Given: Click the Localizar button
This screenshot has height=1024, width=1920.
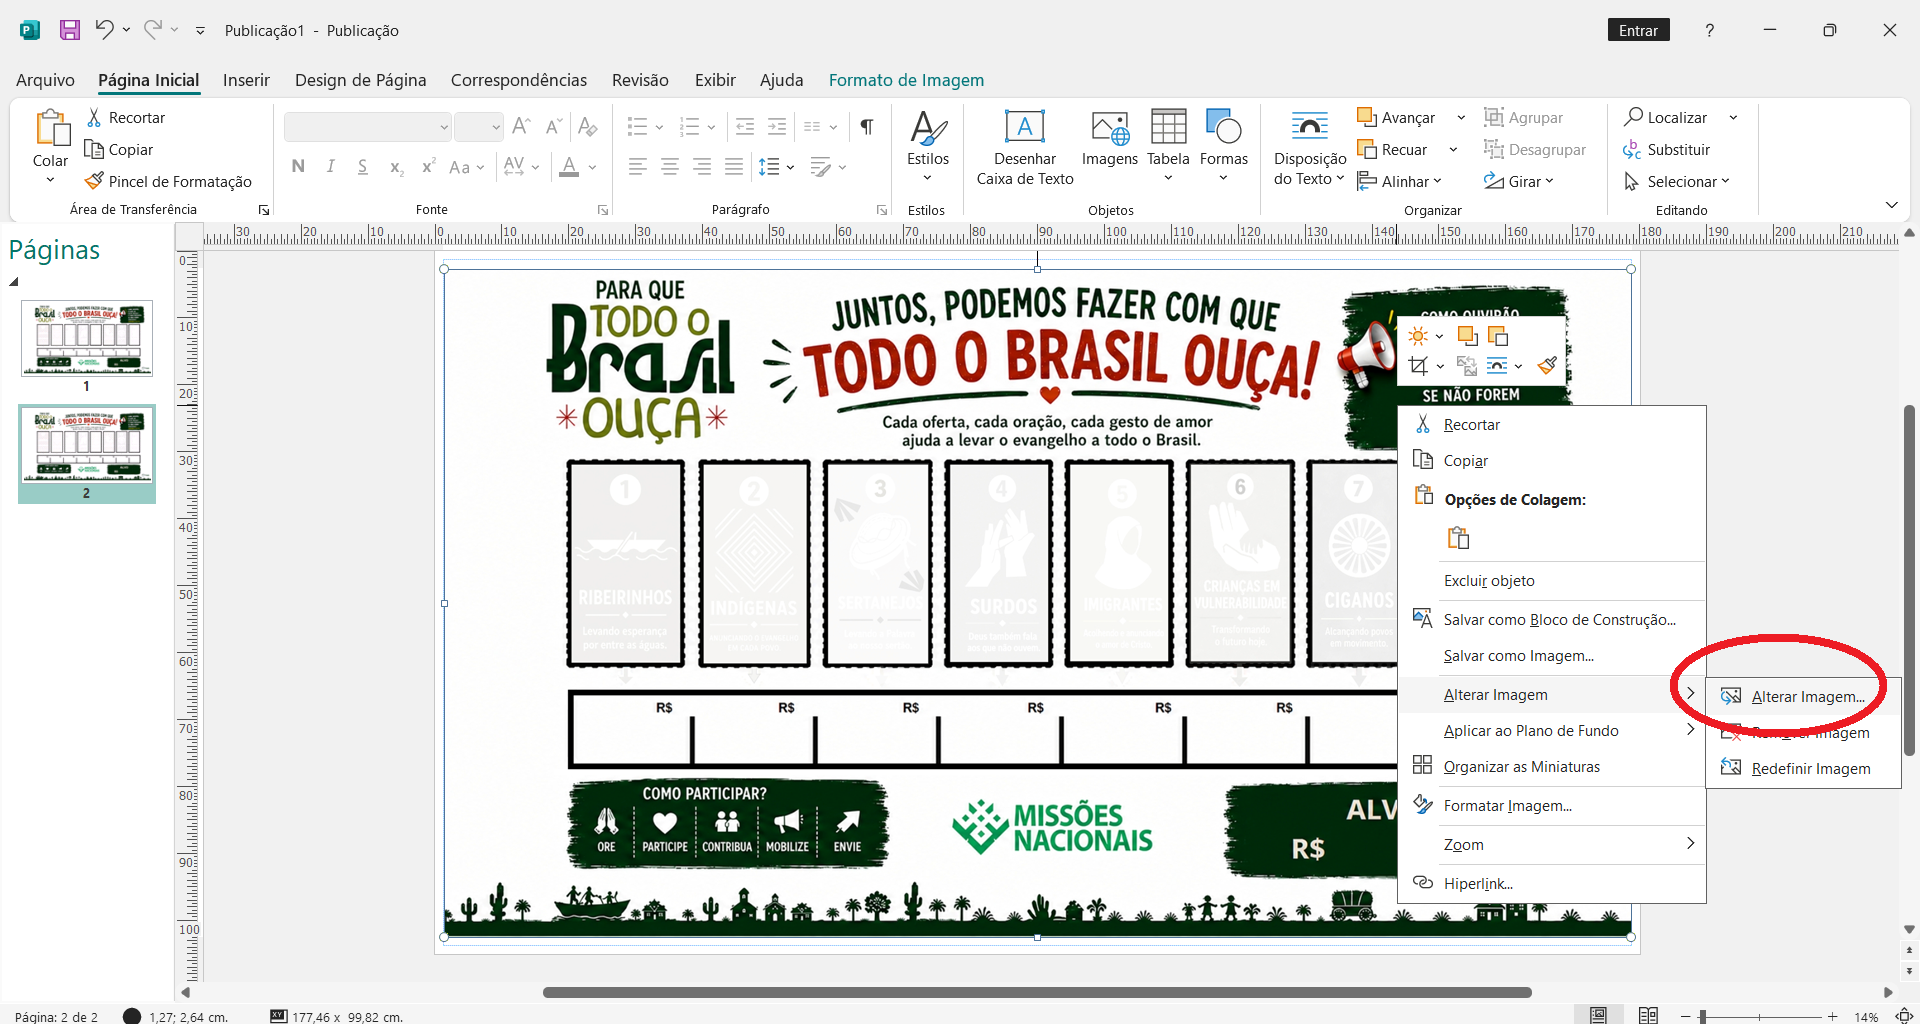Looking at the screenshot, I should pos(1667,117).
